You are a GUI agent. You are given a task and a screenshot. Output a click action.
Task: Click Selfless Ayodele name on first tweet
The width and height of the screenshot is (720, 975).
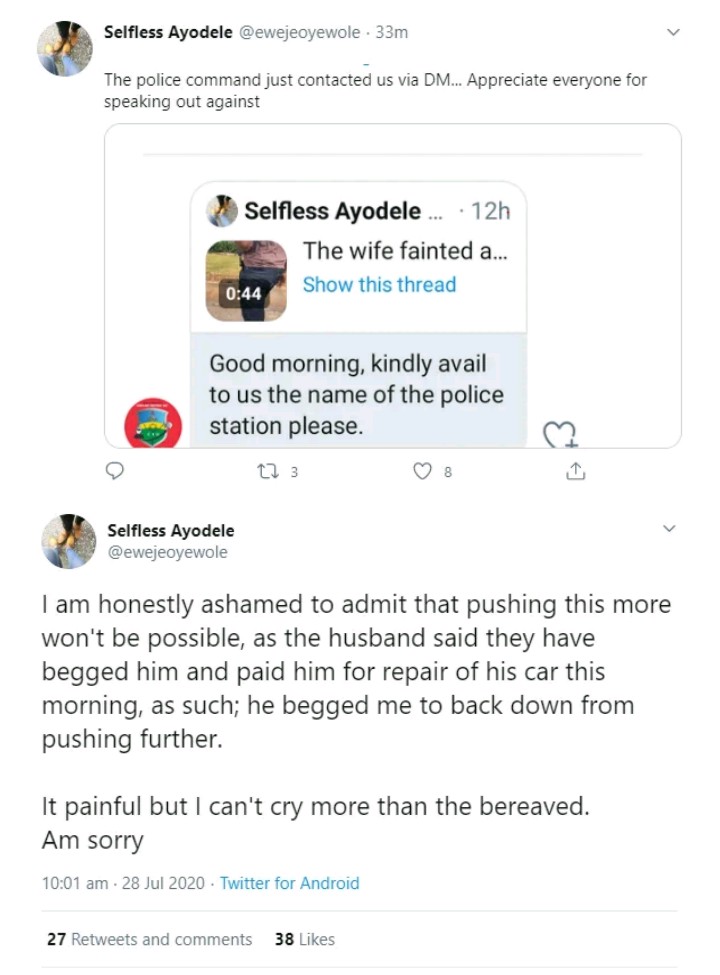click(x=168, y=32)
